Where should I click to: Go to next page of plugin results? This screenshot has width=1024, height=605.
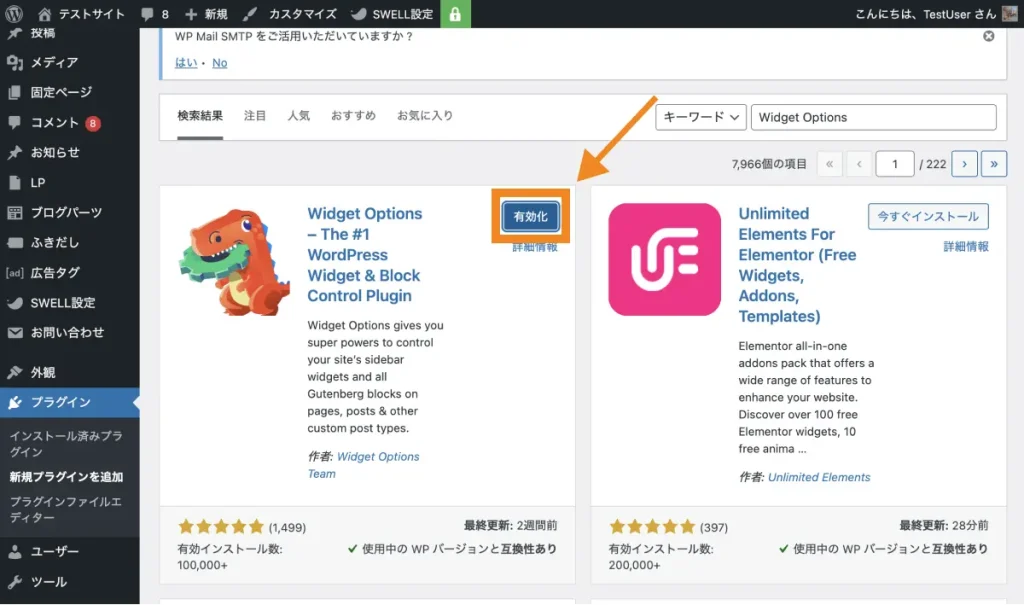pyautogui.click(x=964, y=164)
